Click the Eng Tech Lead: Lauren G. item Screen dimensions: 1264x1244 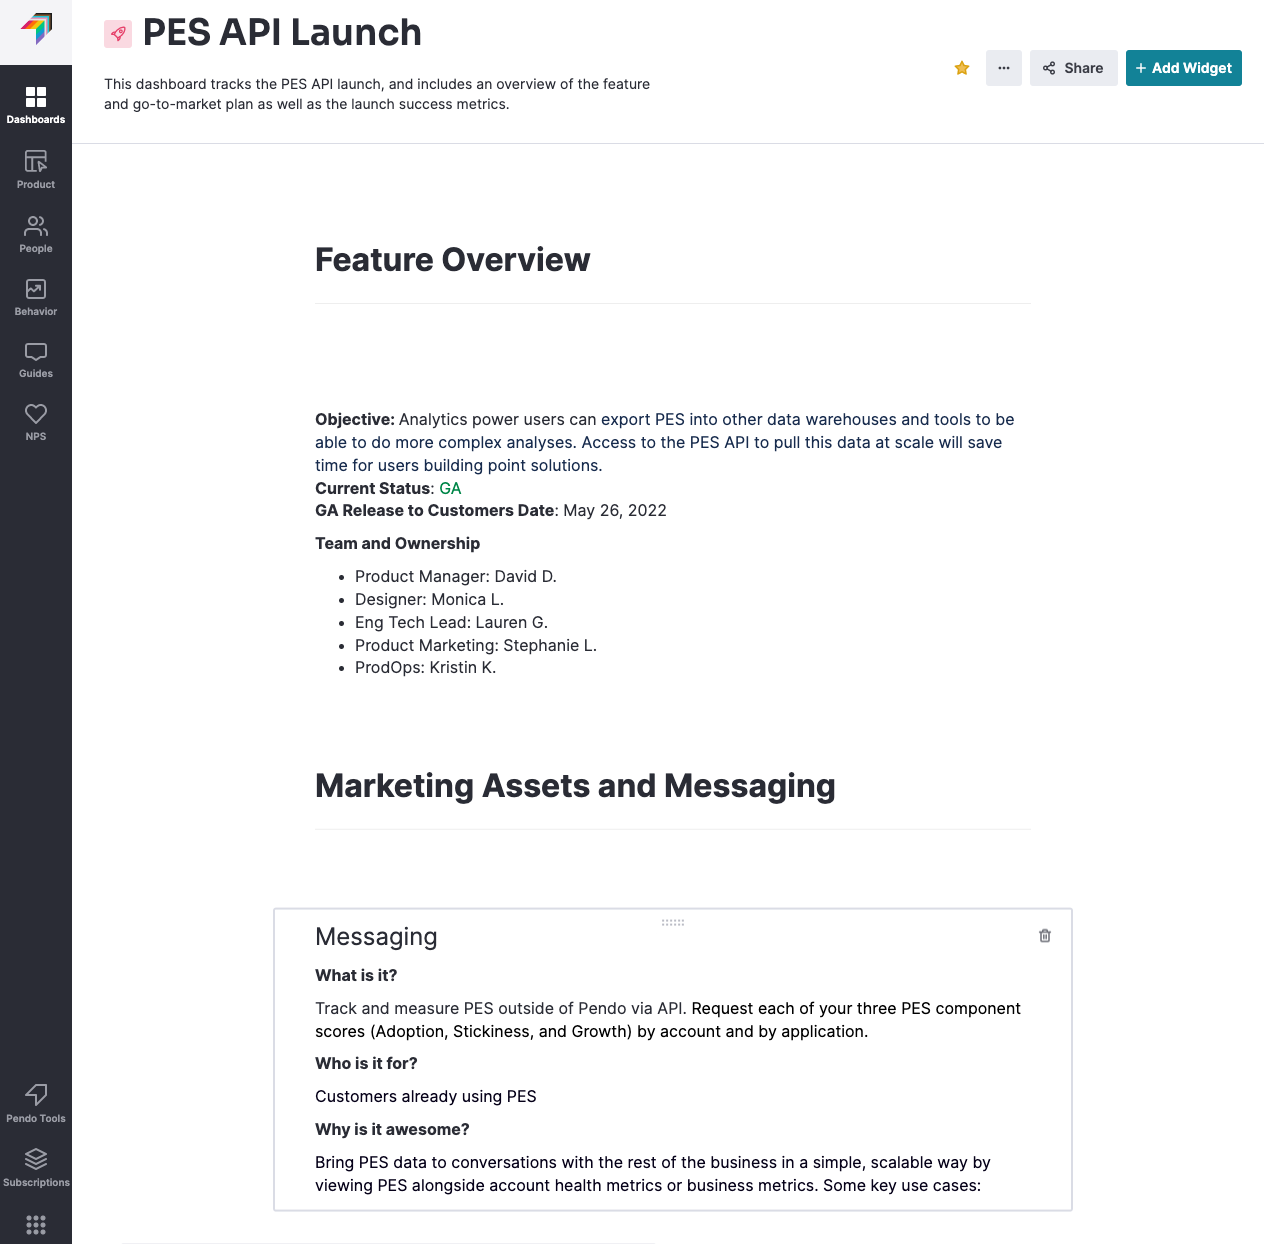[x=451, y=622]
